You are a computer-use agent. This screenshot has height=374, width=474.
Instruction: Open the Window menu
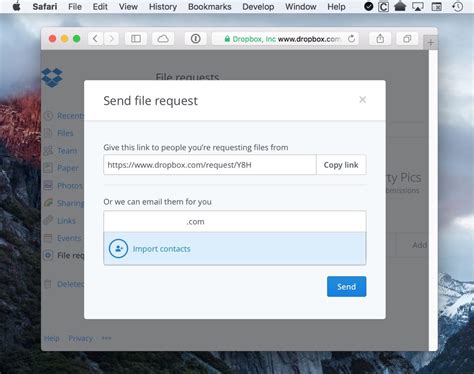pos(300,7)
